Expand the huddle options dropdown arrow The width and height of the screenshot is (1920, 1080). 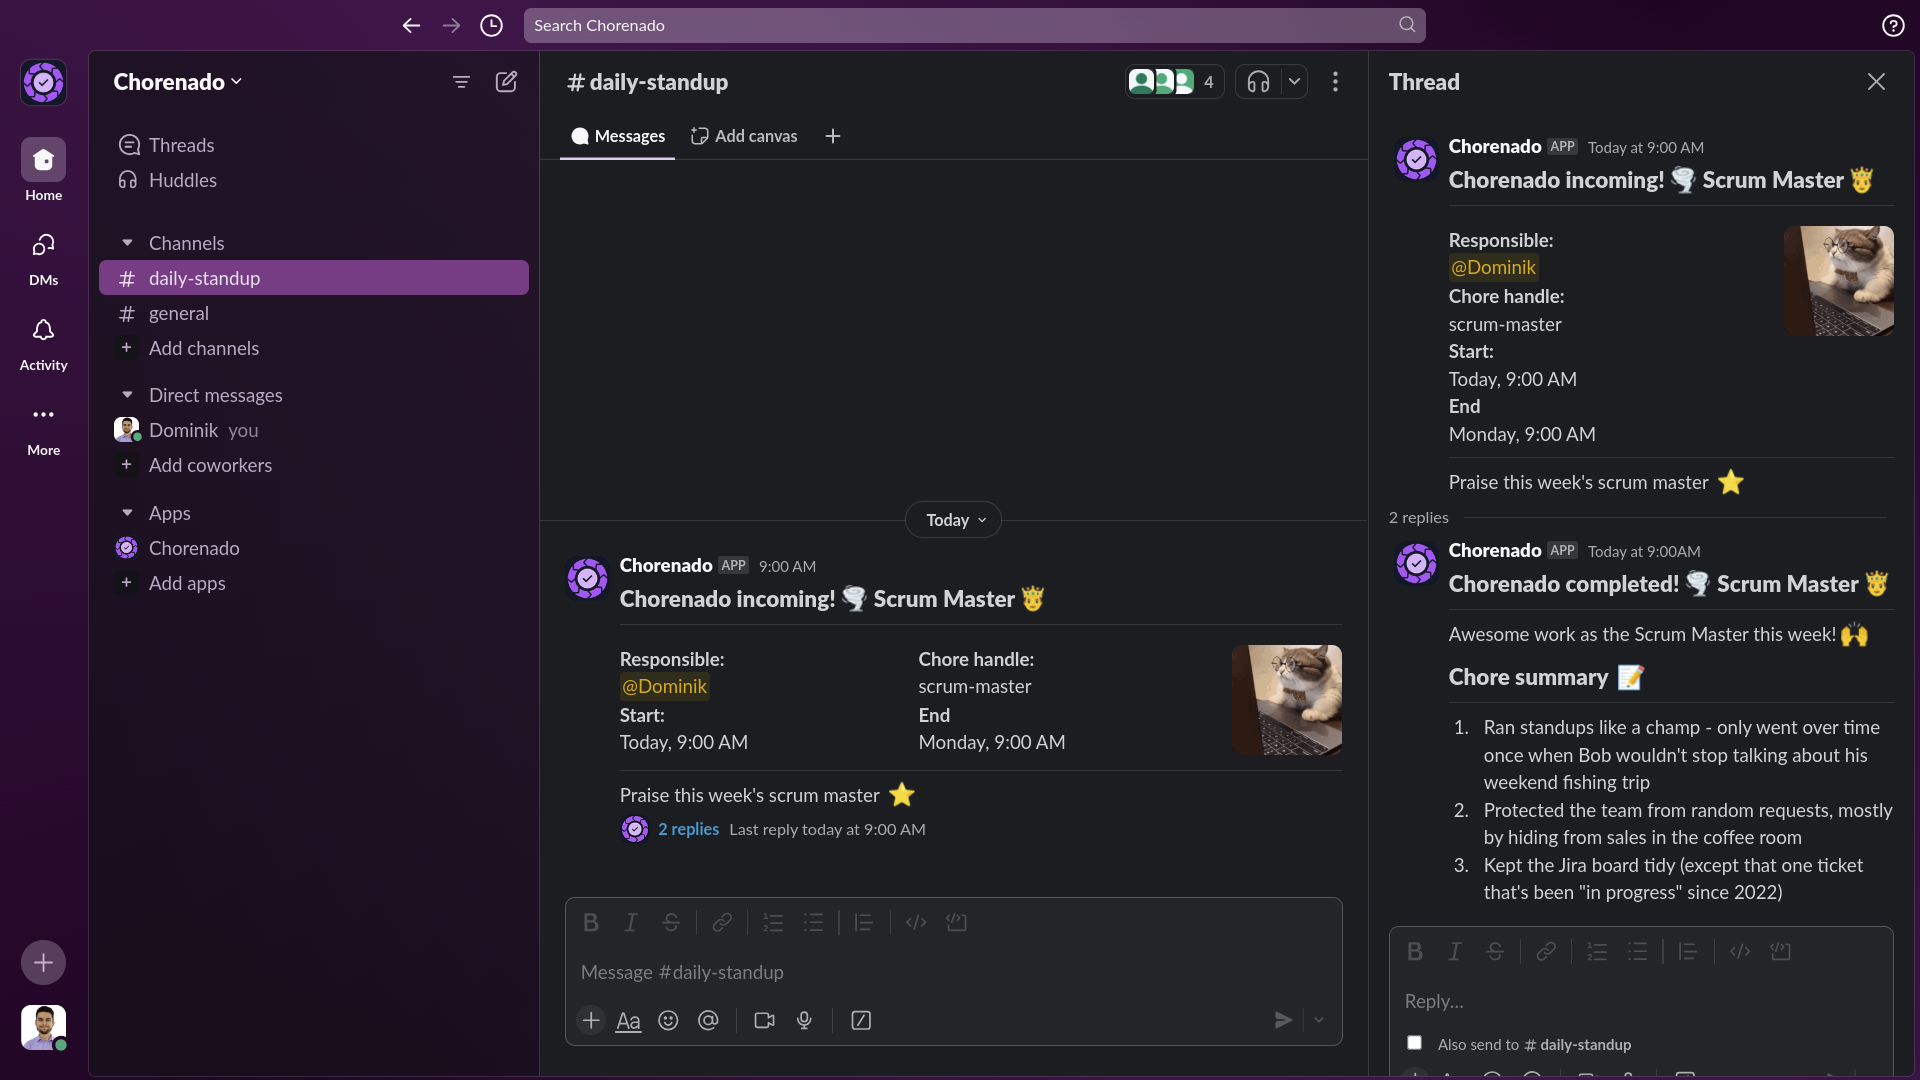[x=1295, y=81]
